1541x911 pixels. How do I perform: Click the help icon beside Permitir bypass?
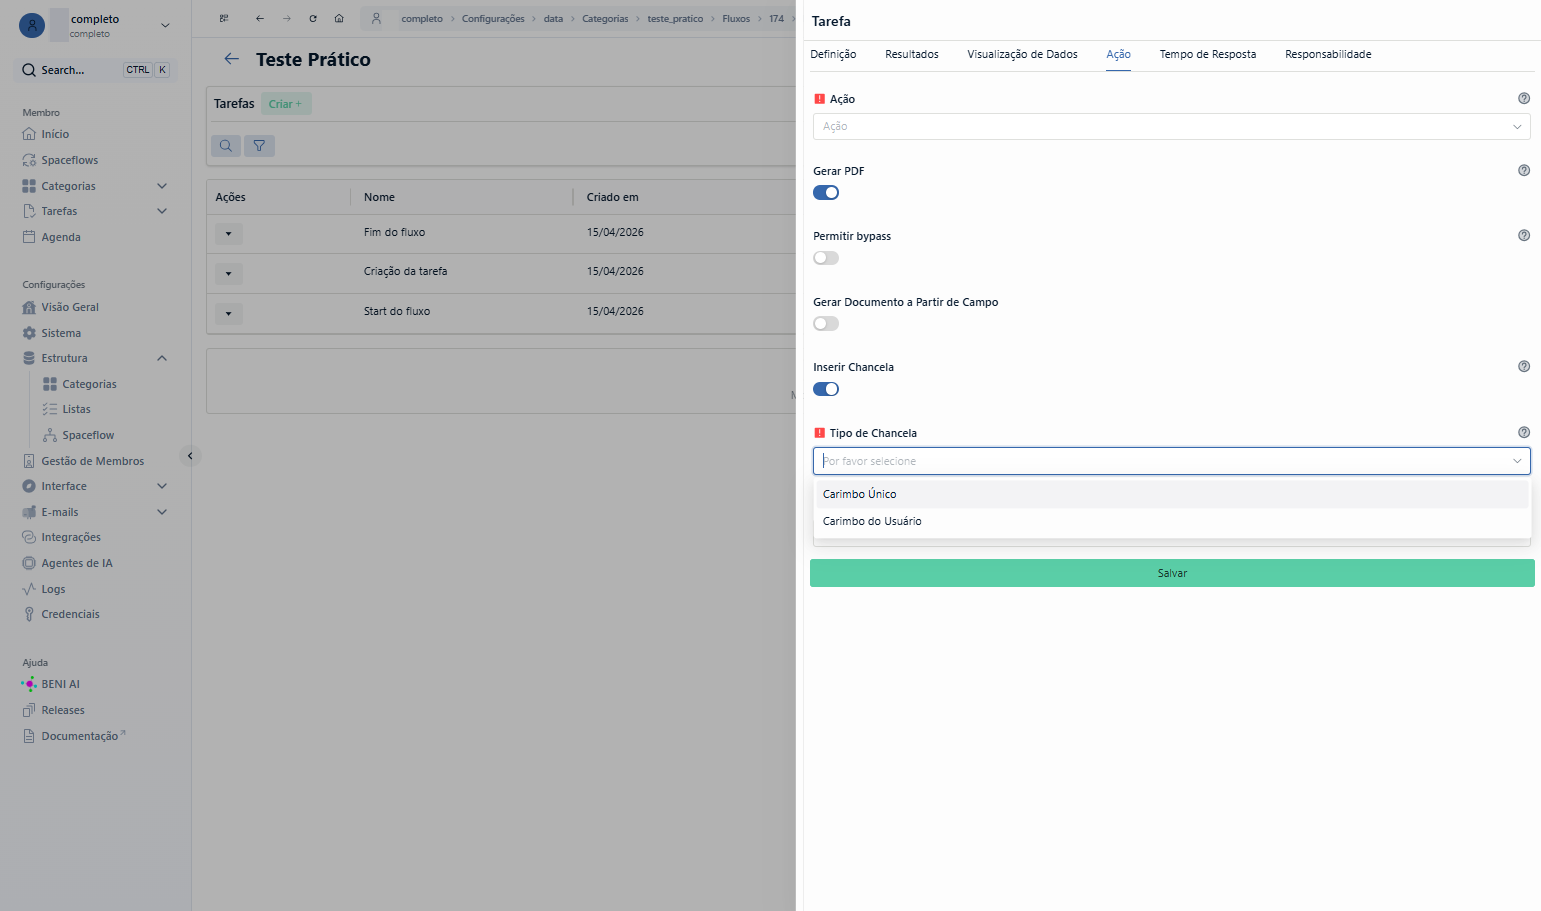pos(1524,235)
